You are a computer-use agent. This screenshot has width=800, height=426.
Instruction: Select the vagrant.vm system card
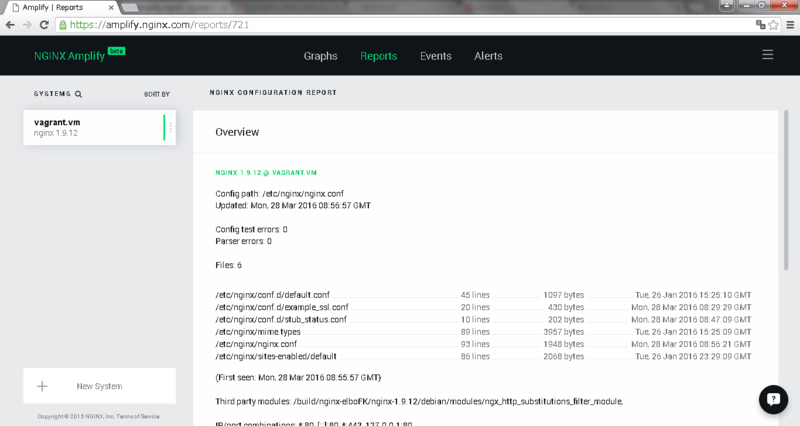tap(99, 128)
